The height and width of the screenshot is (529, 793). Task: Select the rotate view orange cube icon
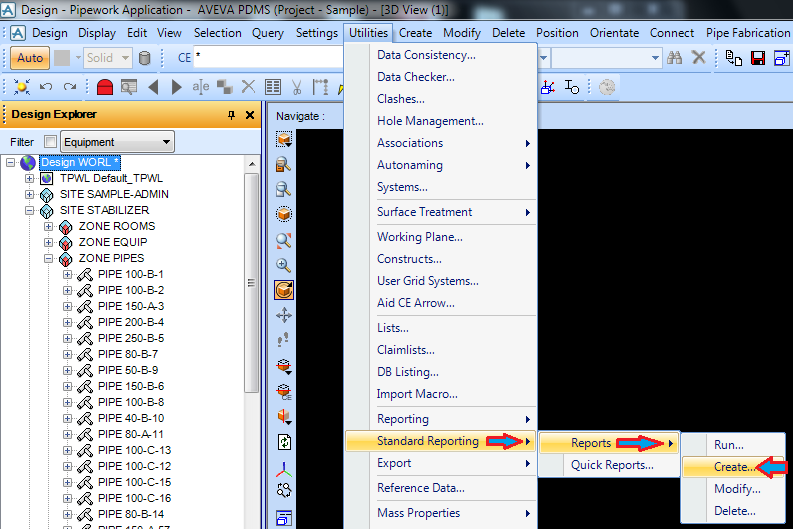click(x=284, y=290)
